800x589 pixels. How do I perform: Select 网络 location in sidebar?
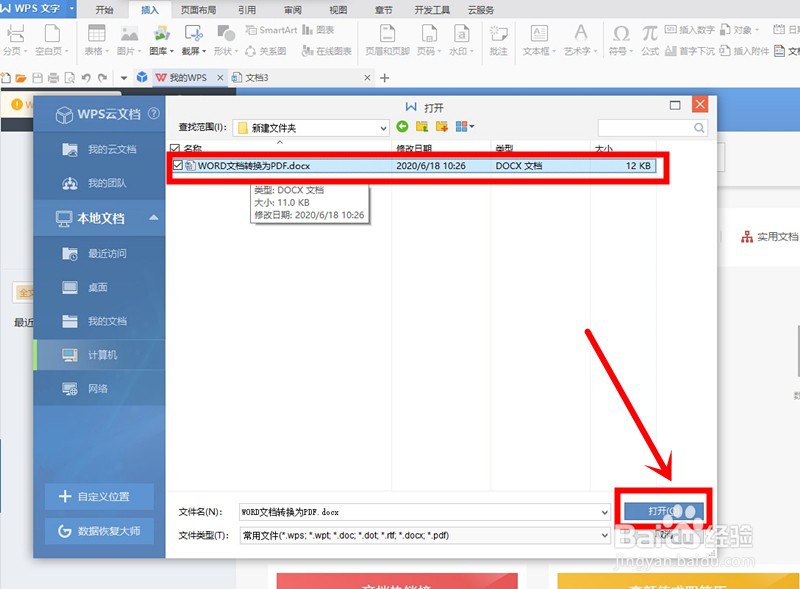[99, 388]
